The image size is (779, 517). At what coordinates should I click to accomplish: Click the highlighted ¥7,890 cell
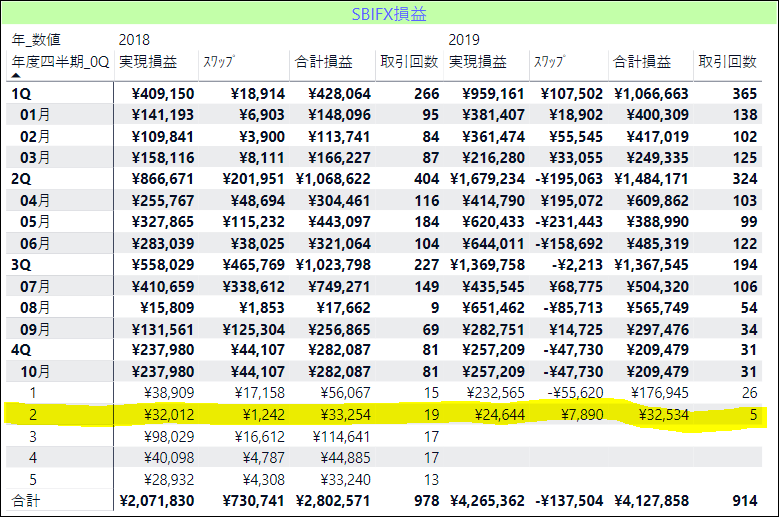582,415
